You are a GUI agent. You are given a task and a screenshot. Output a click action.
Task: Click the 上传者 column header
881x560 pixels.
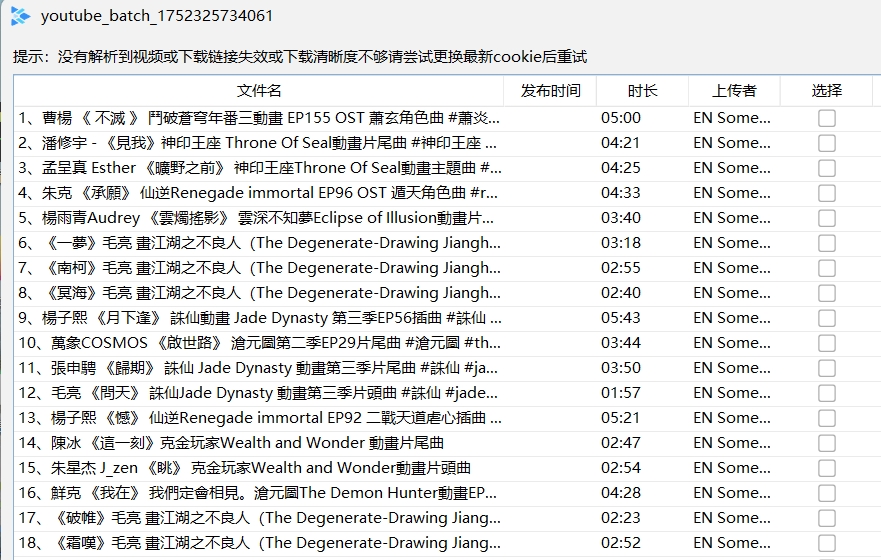(734, 90)
